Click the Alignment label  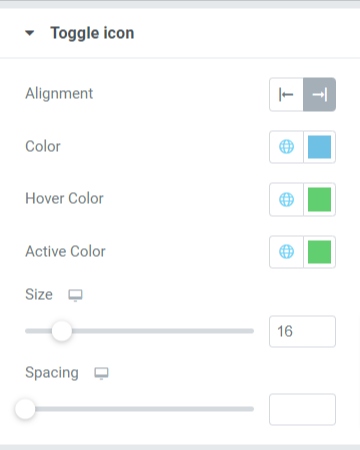pyautogui.click(x=59, y=94)
